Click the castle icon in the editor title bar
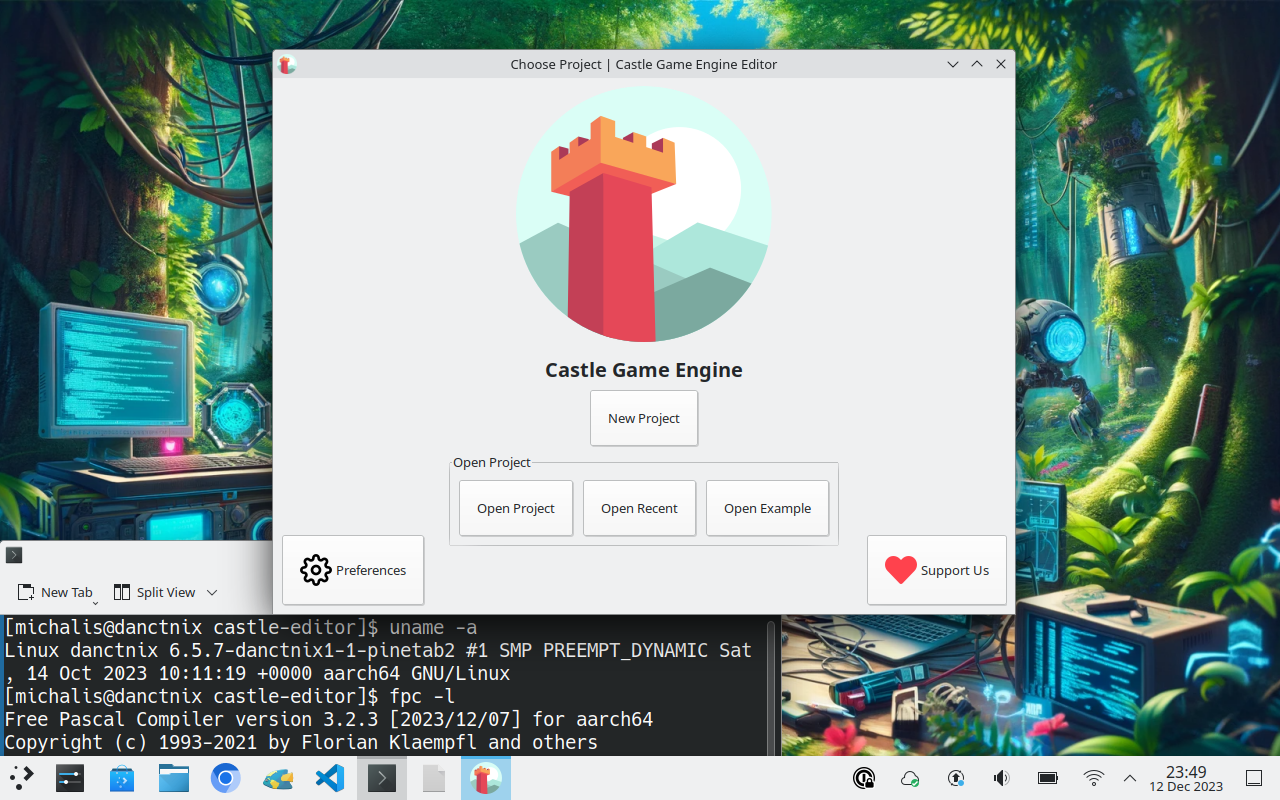The height and width of the screenshot is (800, 1280). 287,64
